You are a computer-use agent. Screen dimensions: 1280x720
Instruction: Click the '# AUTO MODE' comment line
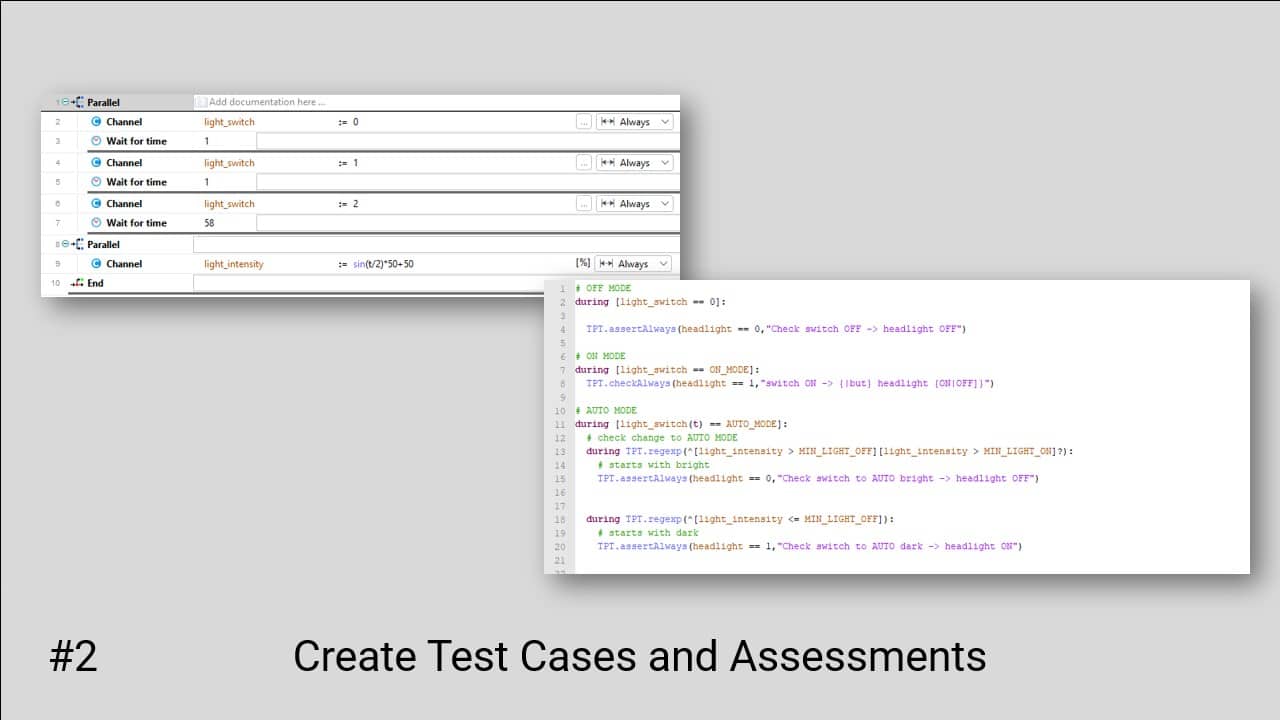[x=606, y=410]
